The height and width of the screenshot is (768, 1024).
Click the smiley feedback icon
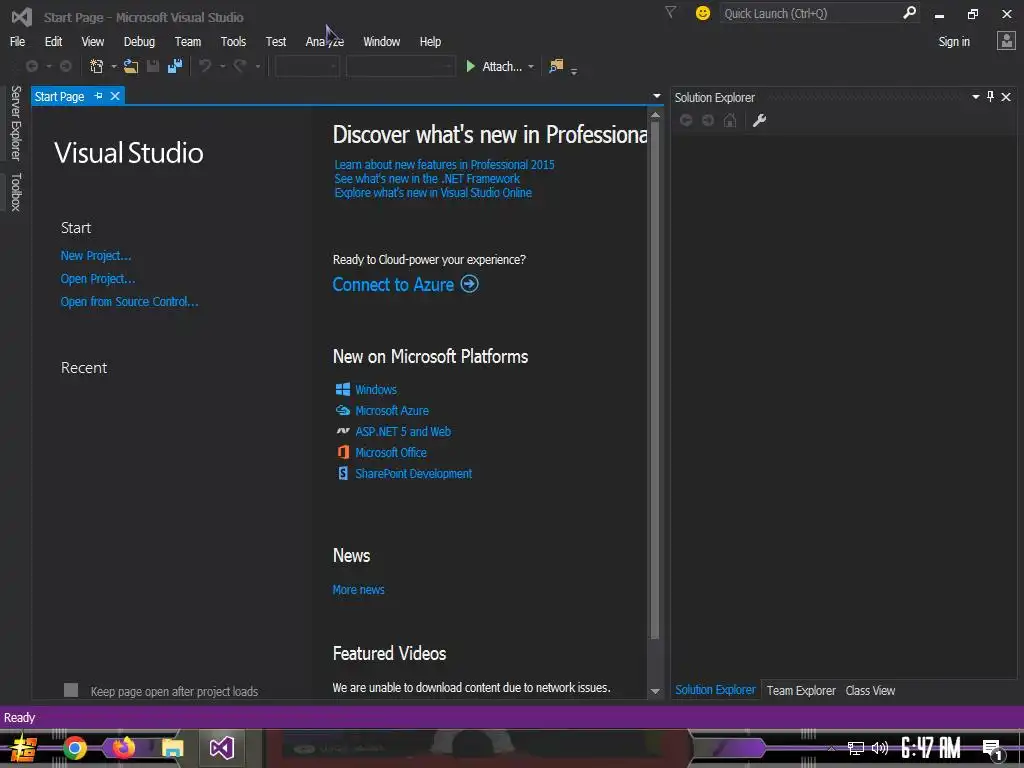pyautogui.click(x=703, y=13)
